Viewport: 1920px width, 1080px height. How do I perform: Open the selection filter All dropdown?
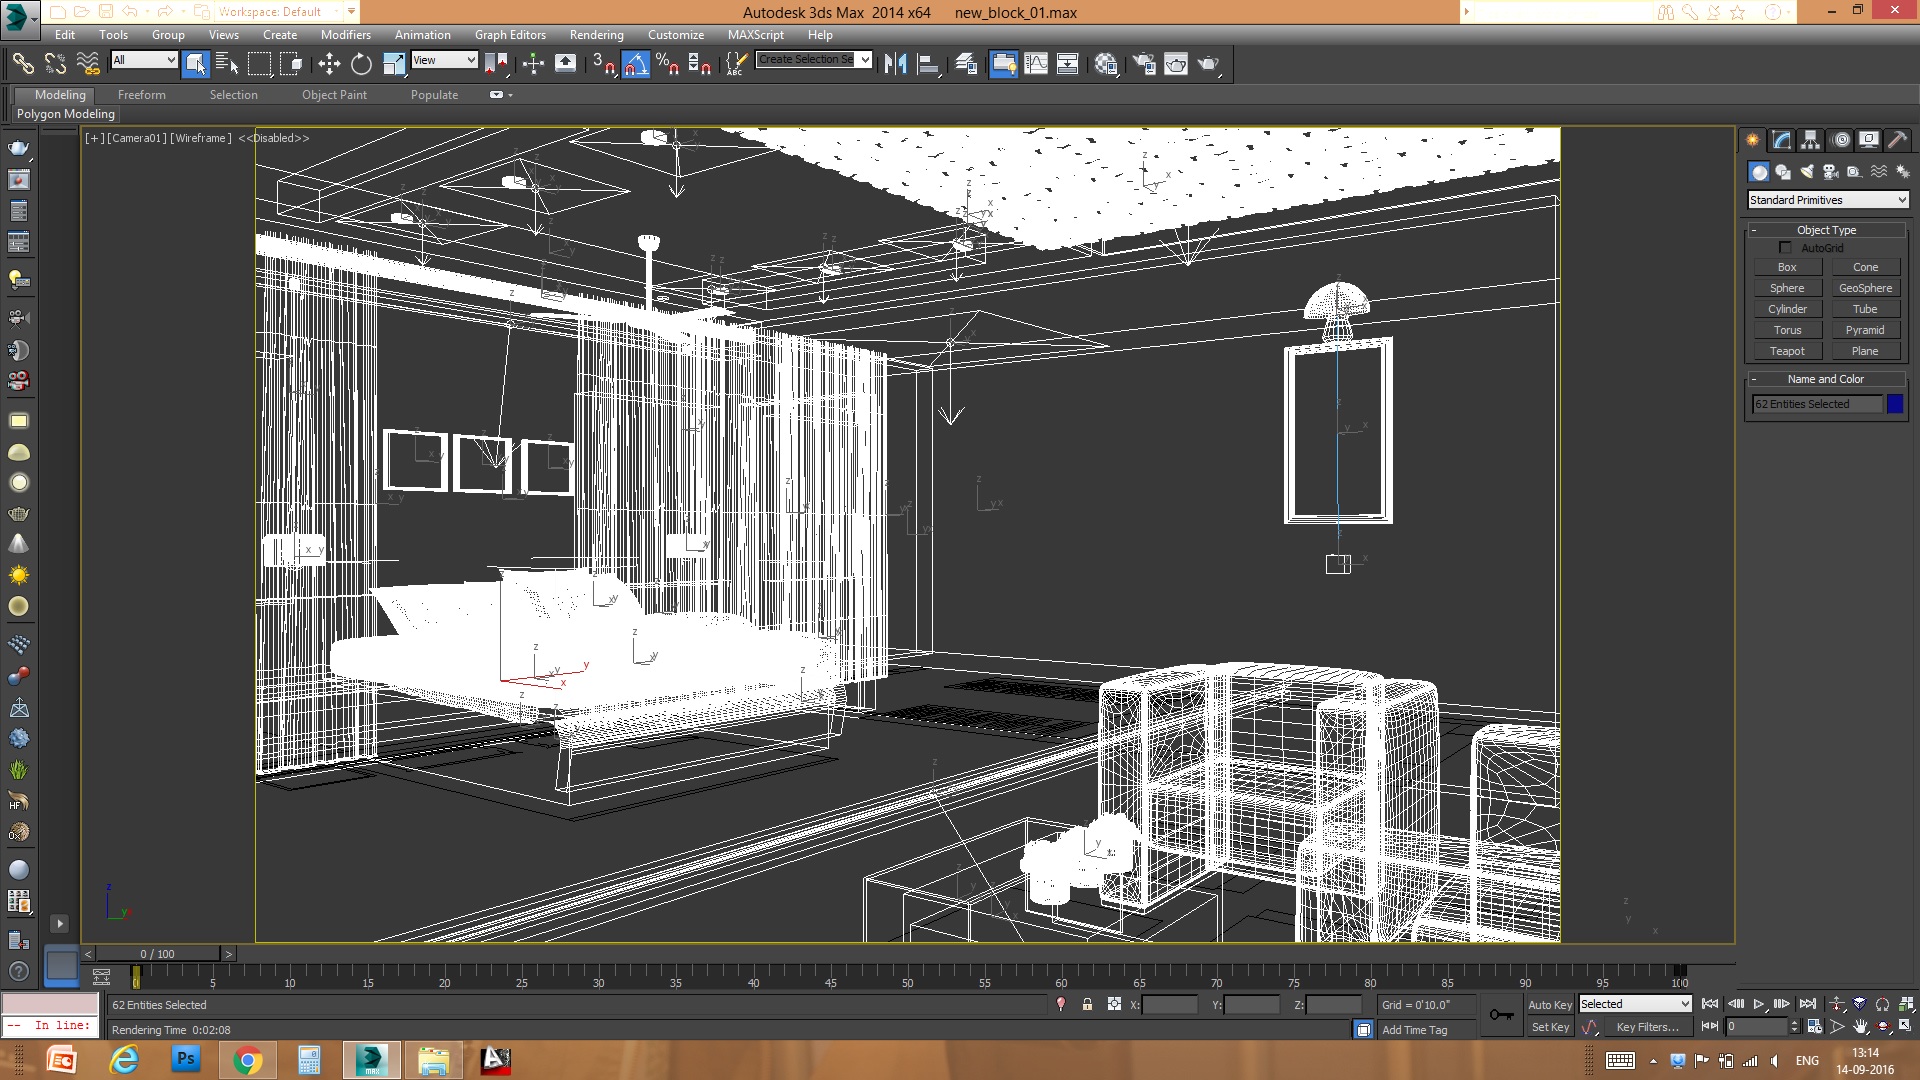click(x=144, y=60)
